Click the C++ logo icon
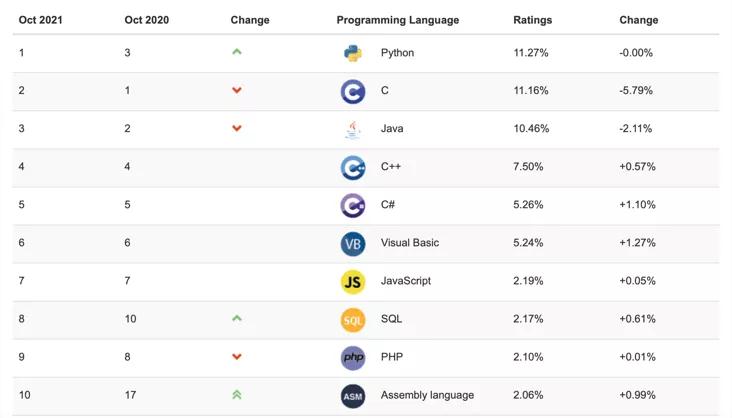 [352, 167]
